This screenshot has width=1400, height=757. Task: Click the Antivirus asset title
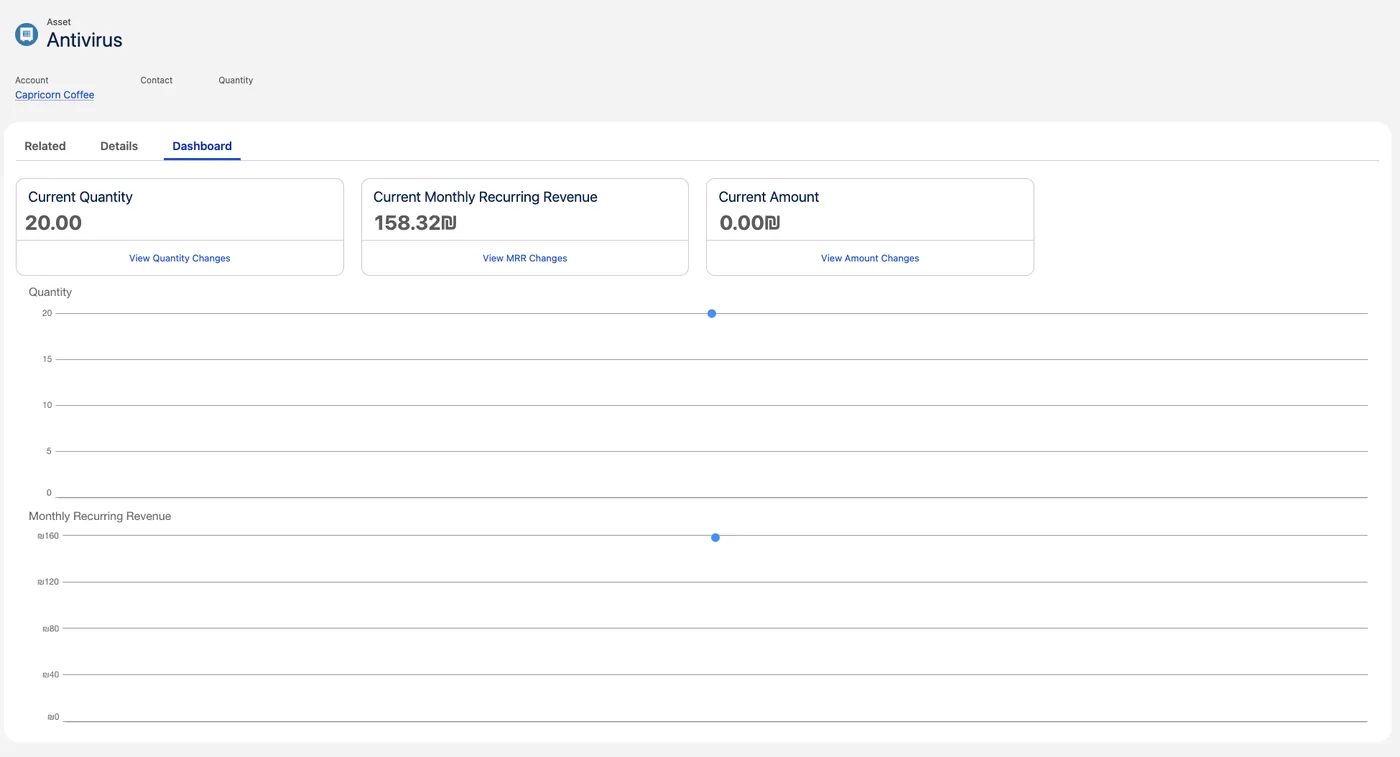click(x=85, y=40)
